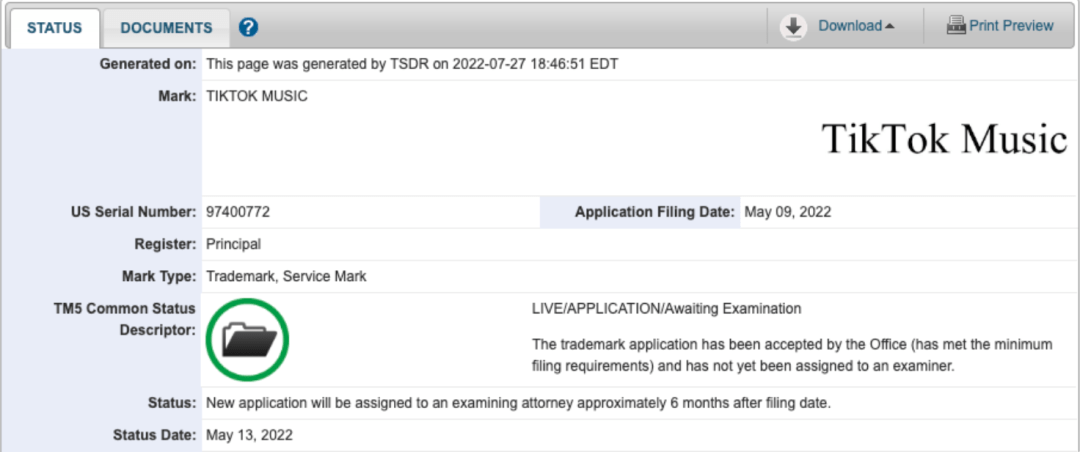Click the printer icon
The image size is (1080, 452).
pos(956,26)
